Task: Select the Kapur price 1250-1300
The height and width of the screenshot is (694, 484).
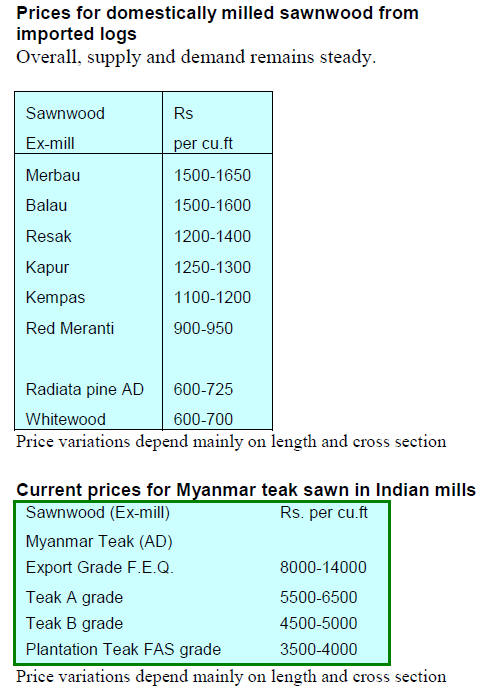Action: coord(212,267)
